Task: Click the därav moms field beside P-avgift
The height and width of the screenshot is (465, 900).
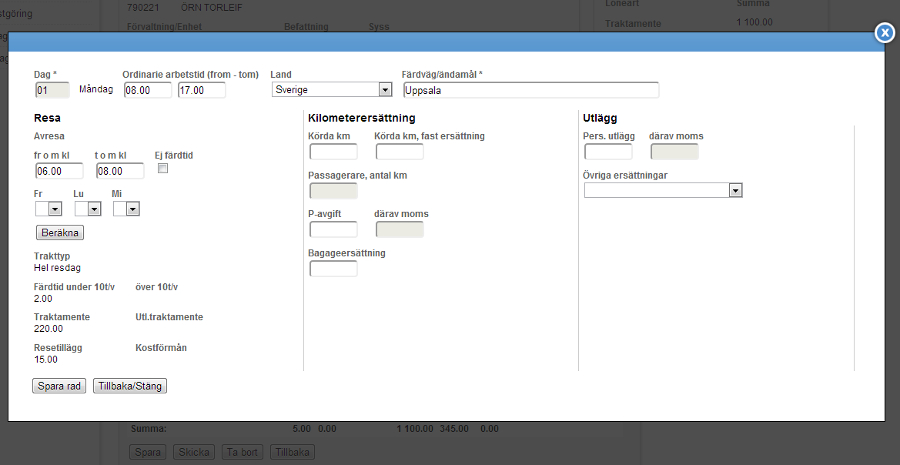Action: [399, 229]
